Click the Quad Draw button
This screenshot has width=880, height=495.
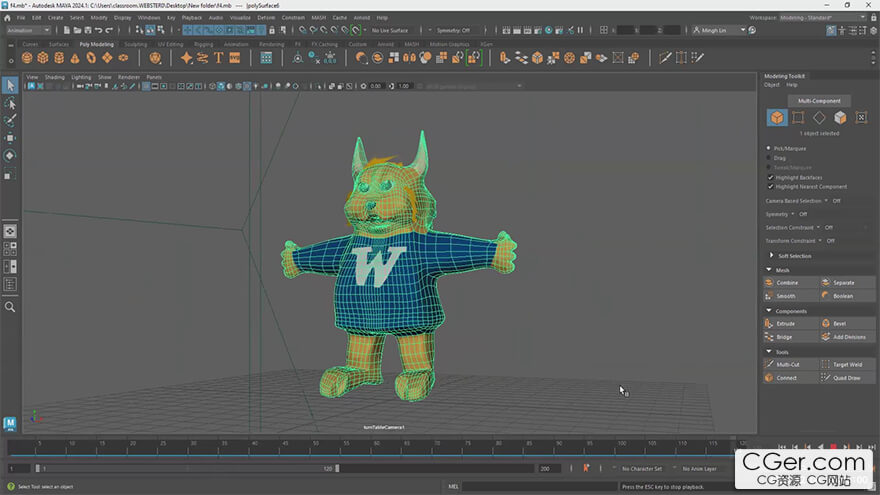(x=847, y=378)
